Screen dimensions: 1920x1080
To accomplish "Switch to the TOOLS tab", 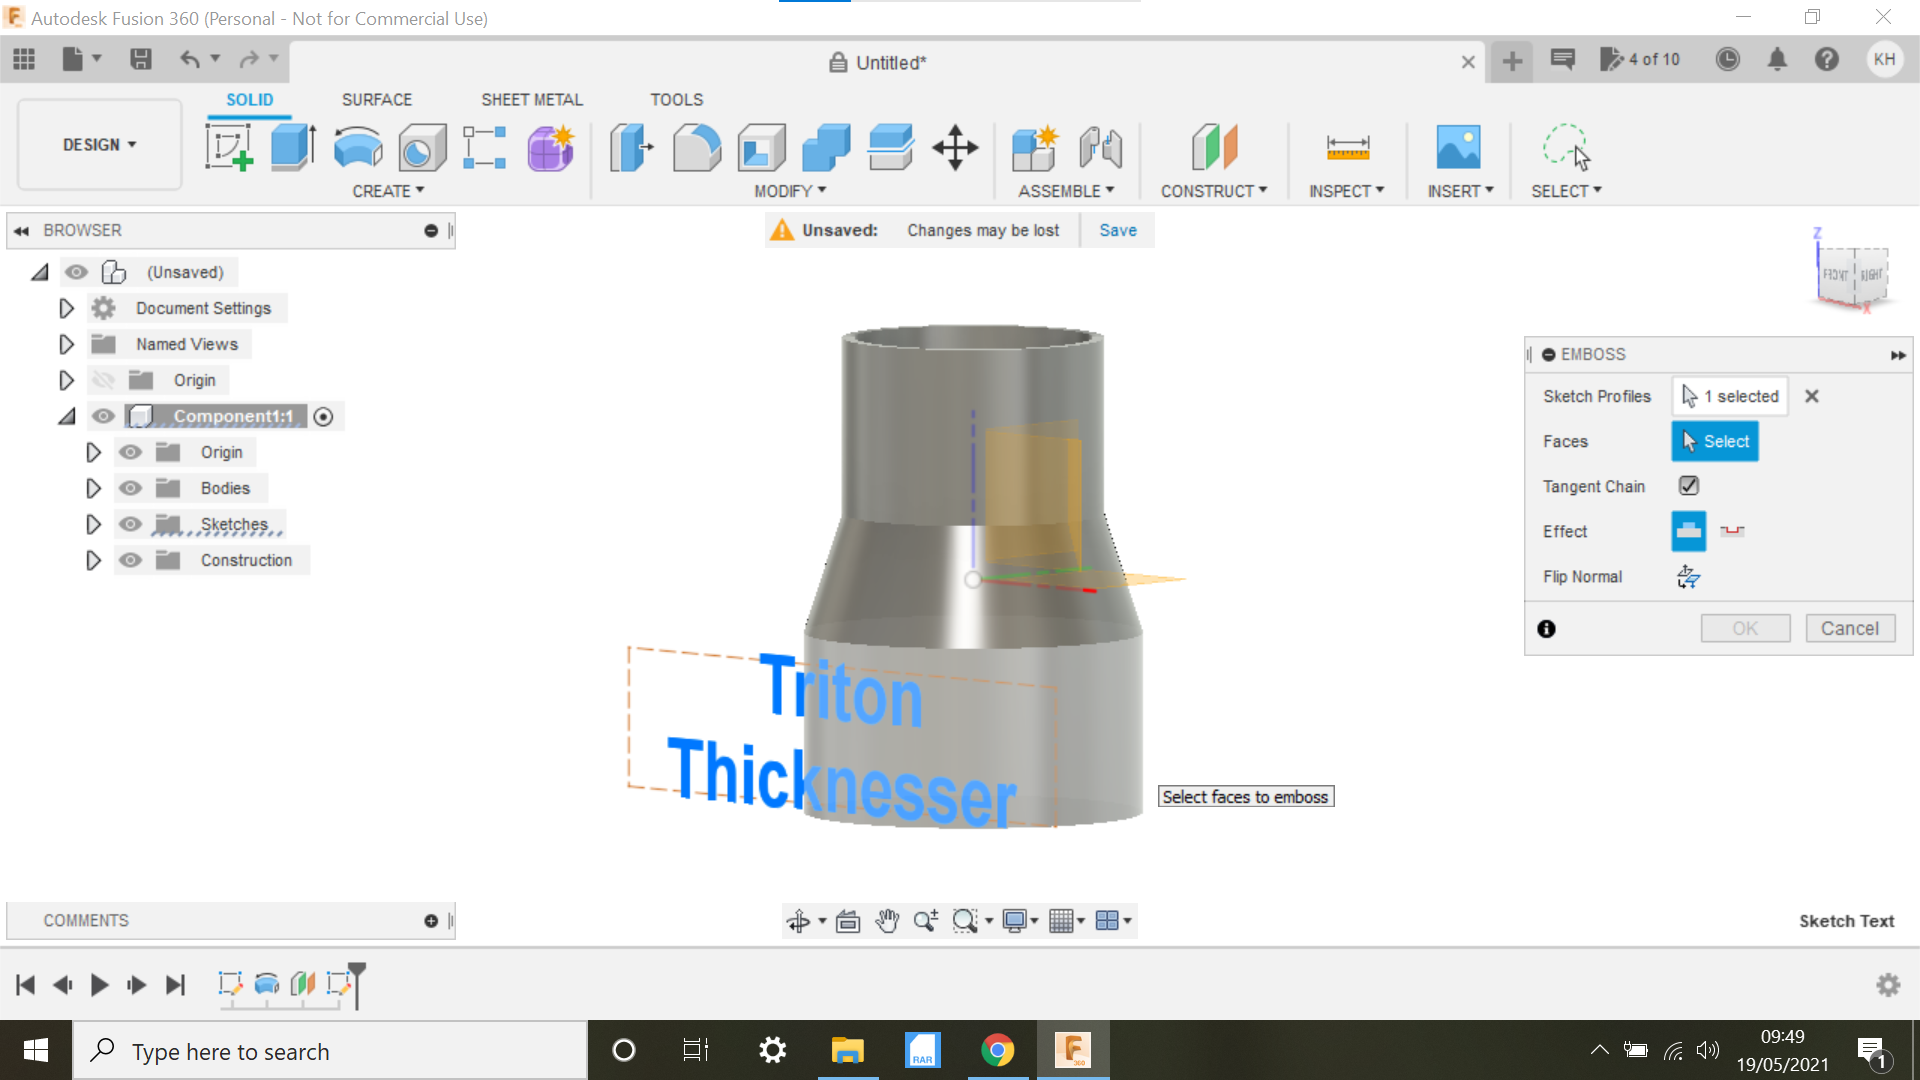I will pos(677,100).
